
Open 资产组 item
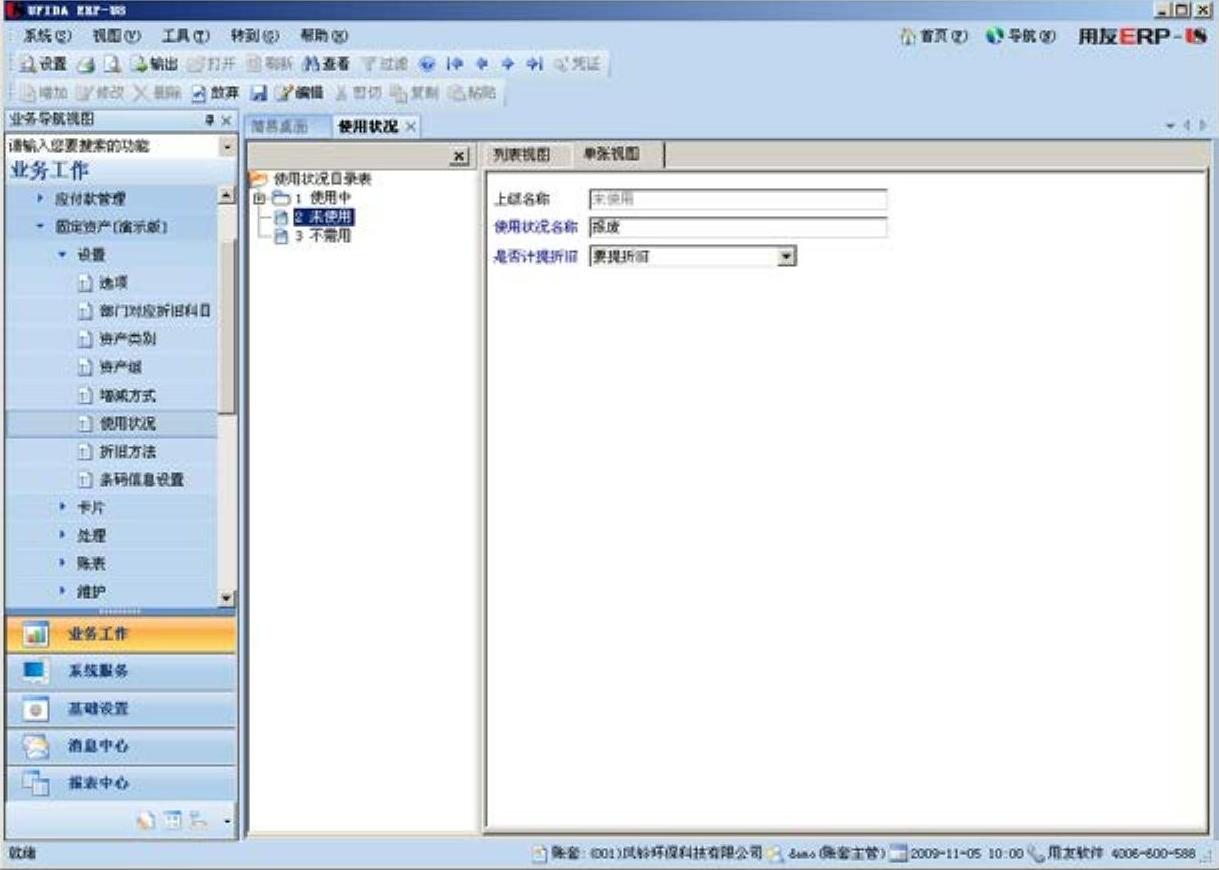click(121, 367)
